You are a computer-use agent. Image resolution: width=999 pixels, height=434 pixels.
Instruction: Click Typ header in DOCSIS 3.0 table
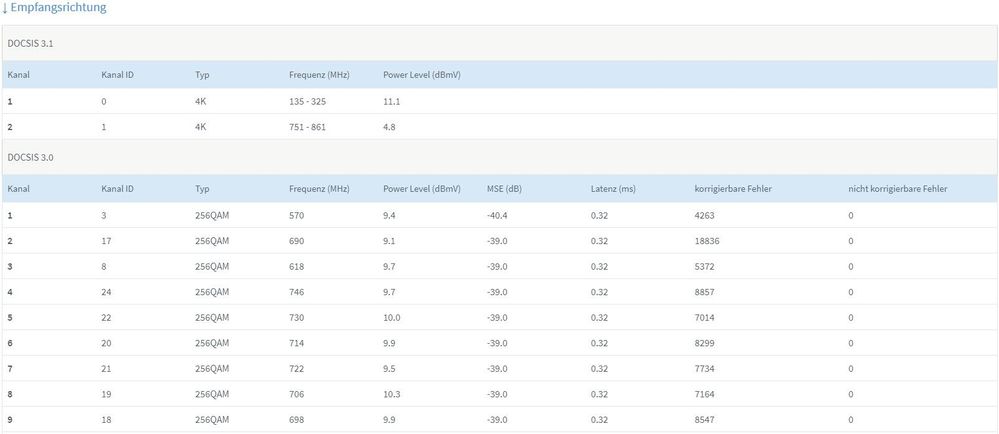(x=202, y=189)
